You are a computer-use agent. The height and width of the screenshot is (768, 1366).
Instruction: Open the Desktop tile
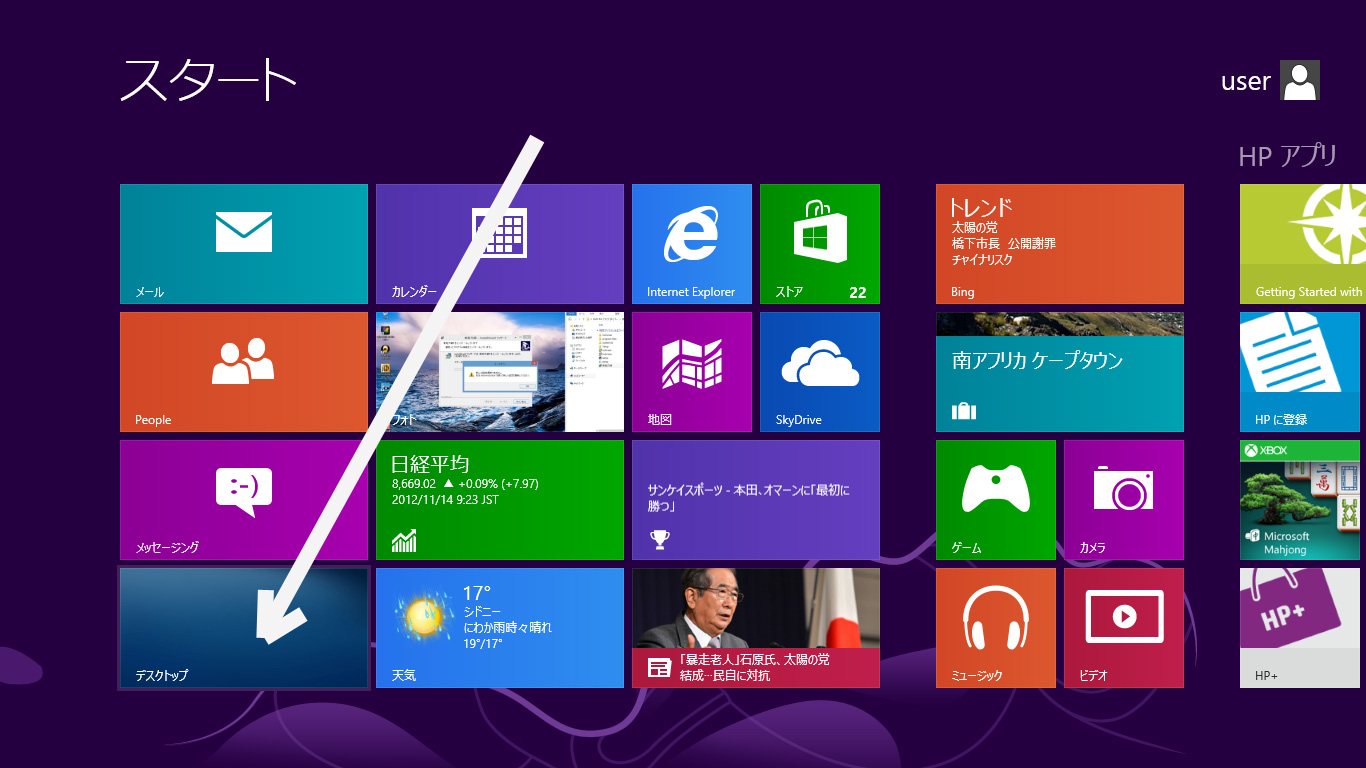(244, 628)
